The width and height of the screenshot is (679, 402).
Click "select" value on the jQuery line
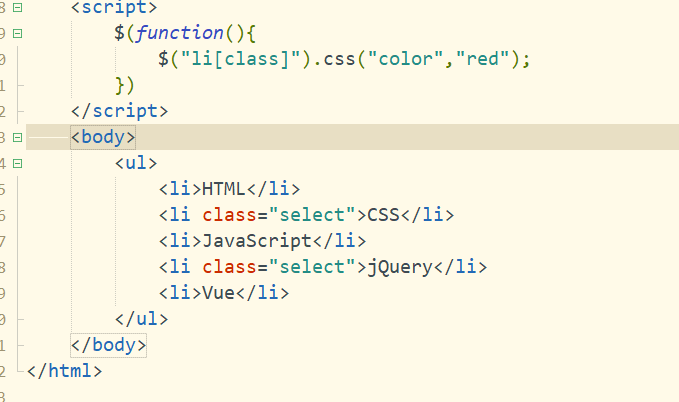[x=312, y=267]
